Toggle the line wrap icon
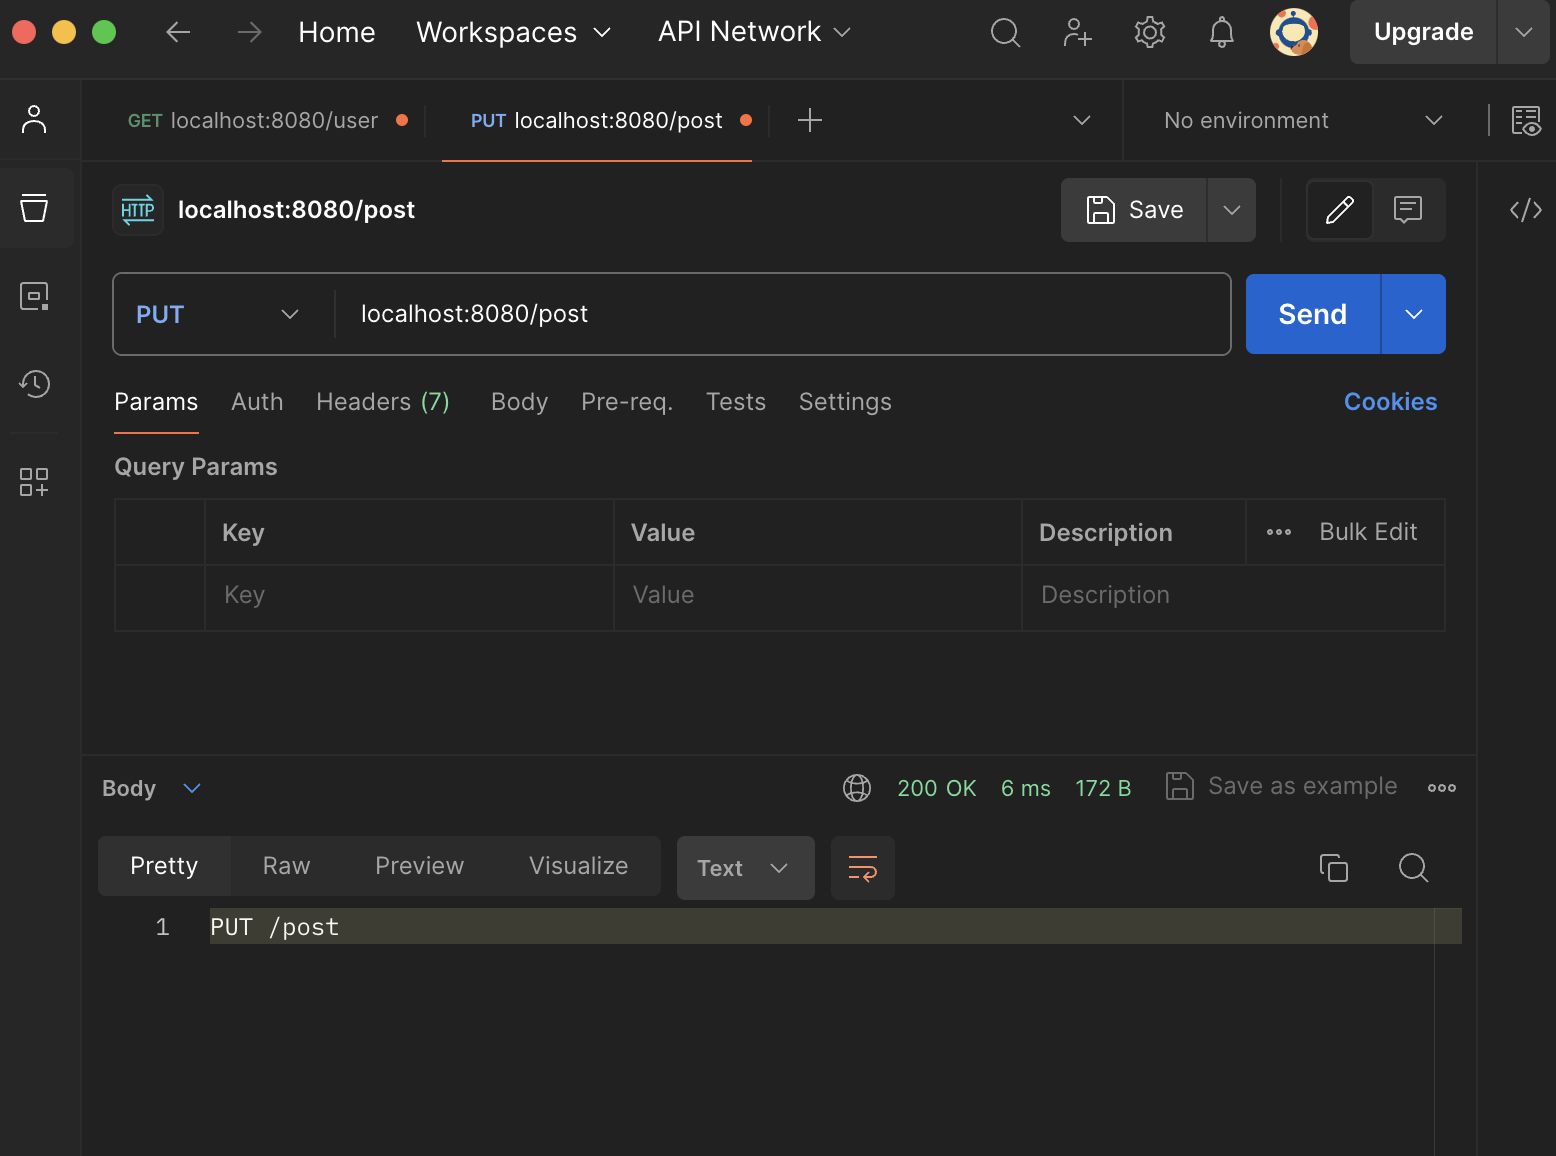The image size is (1556, 1156). 863,868
